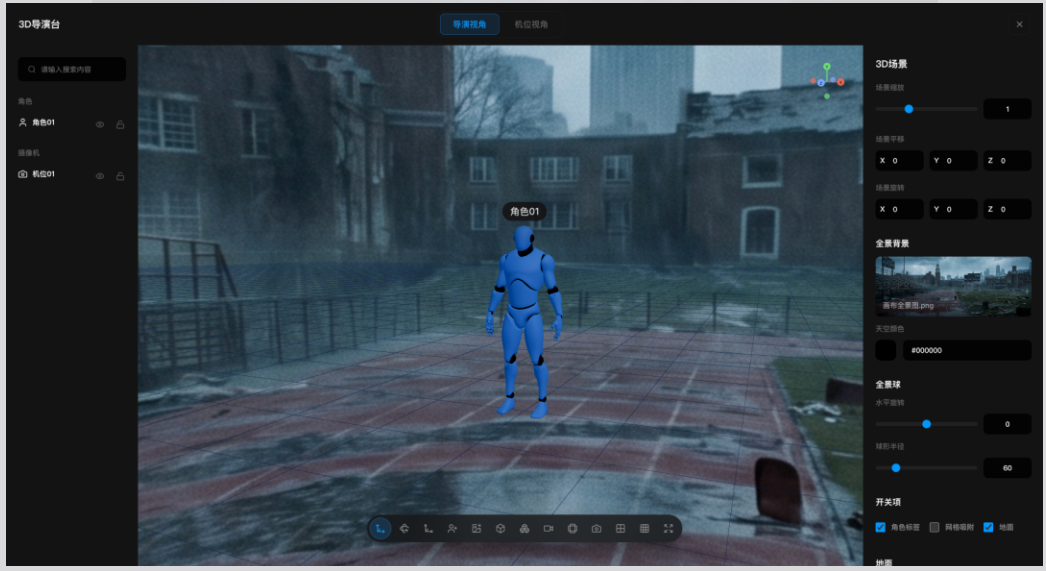Click the 场景旋转 Z input field
1046x571 pixels.
1007,209
